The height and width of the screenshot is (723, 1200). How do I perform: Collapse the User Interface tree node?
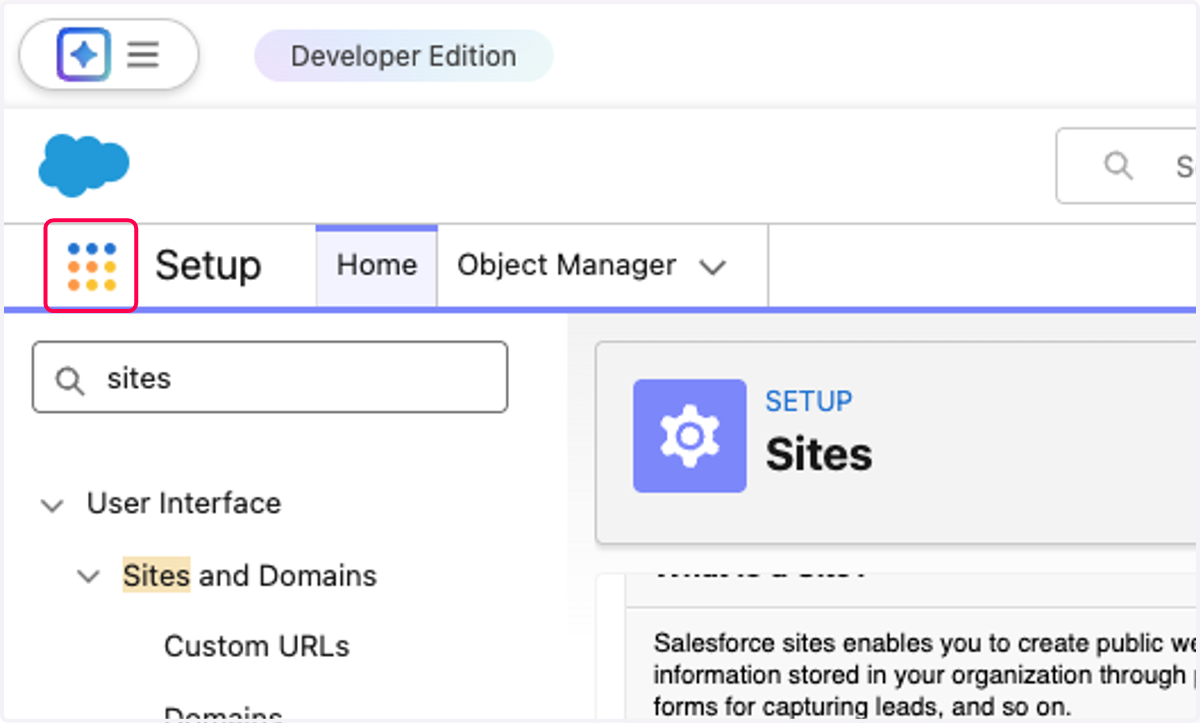click(x=51, y=505)
